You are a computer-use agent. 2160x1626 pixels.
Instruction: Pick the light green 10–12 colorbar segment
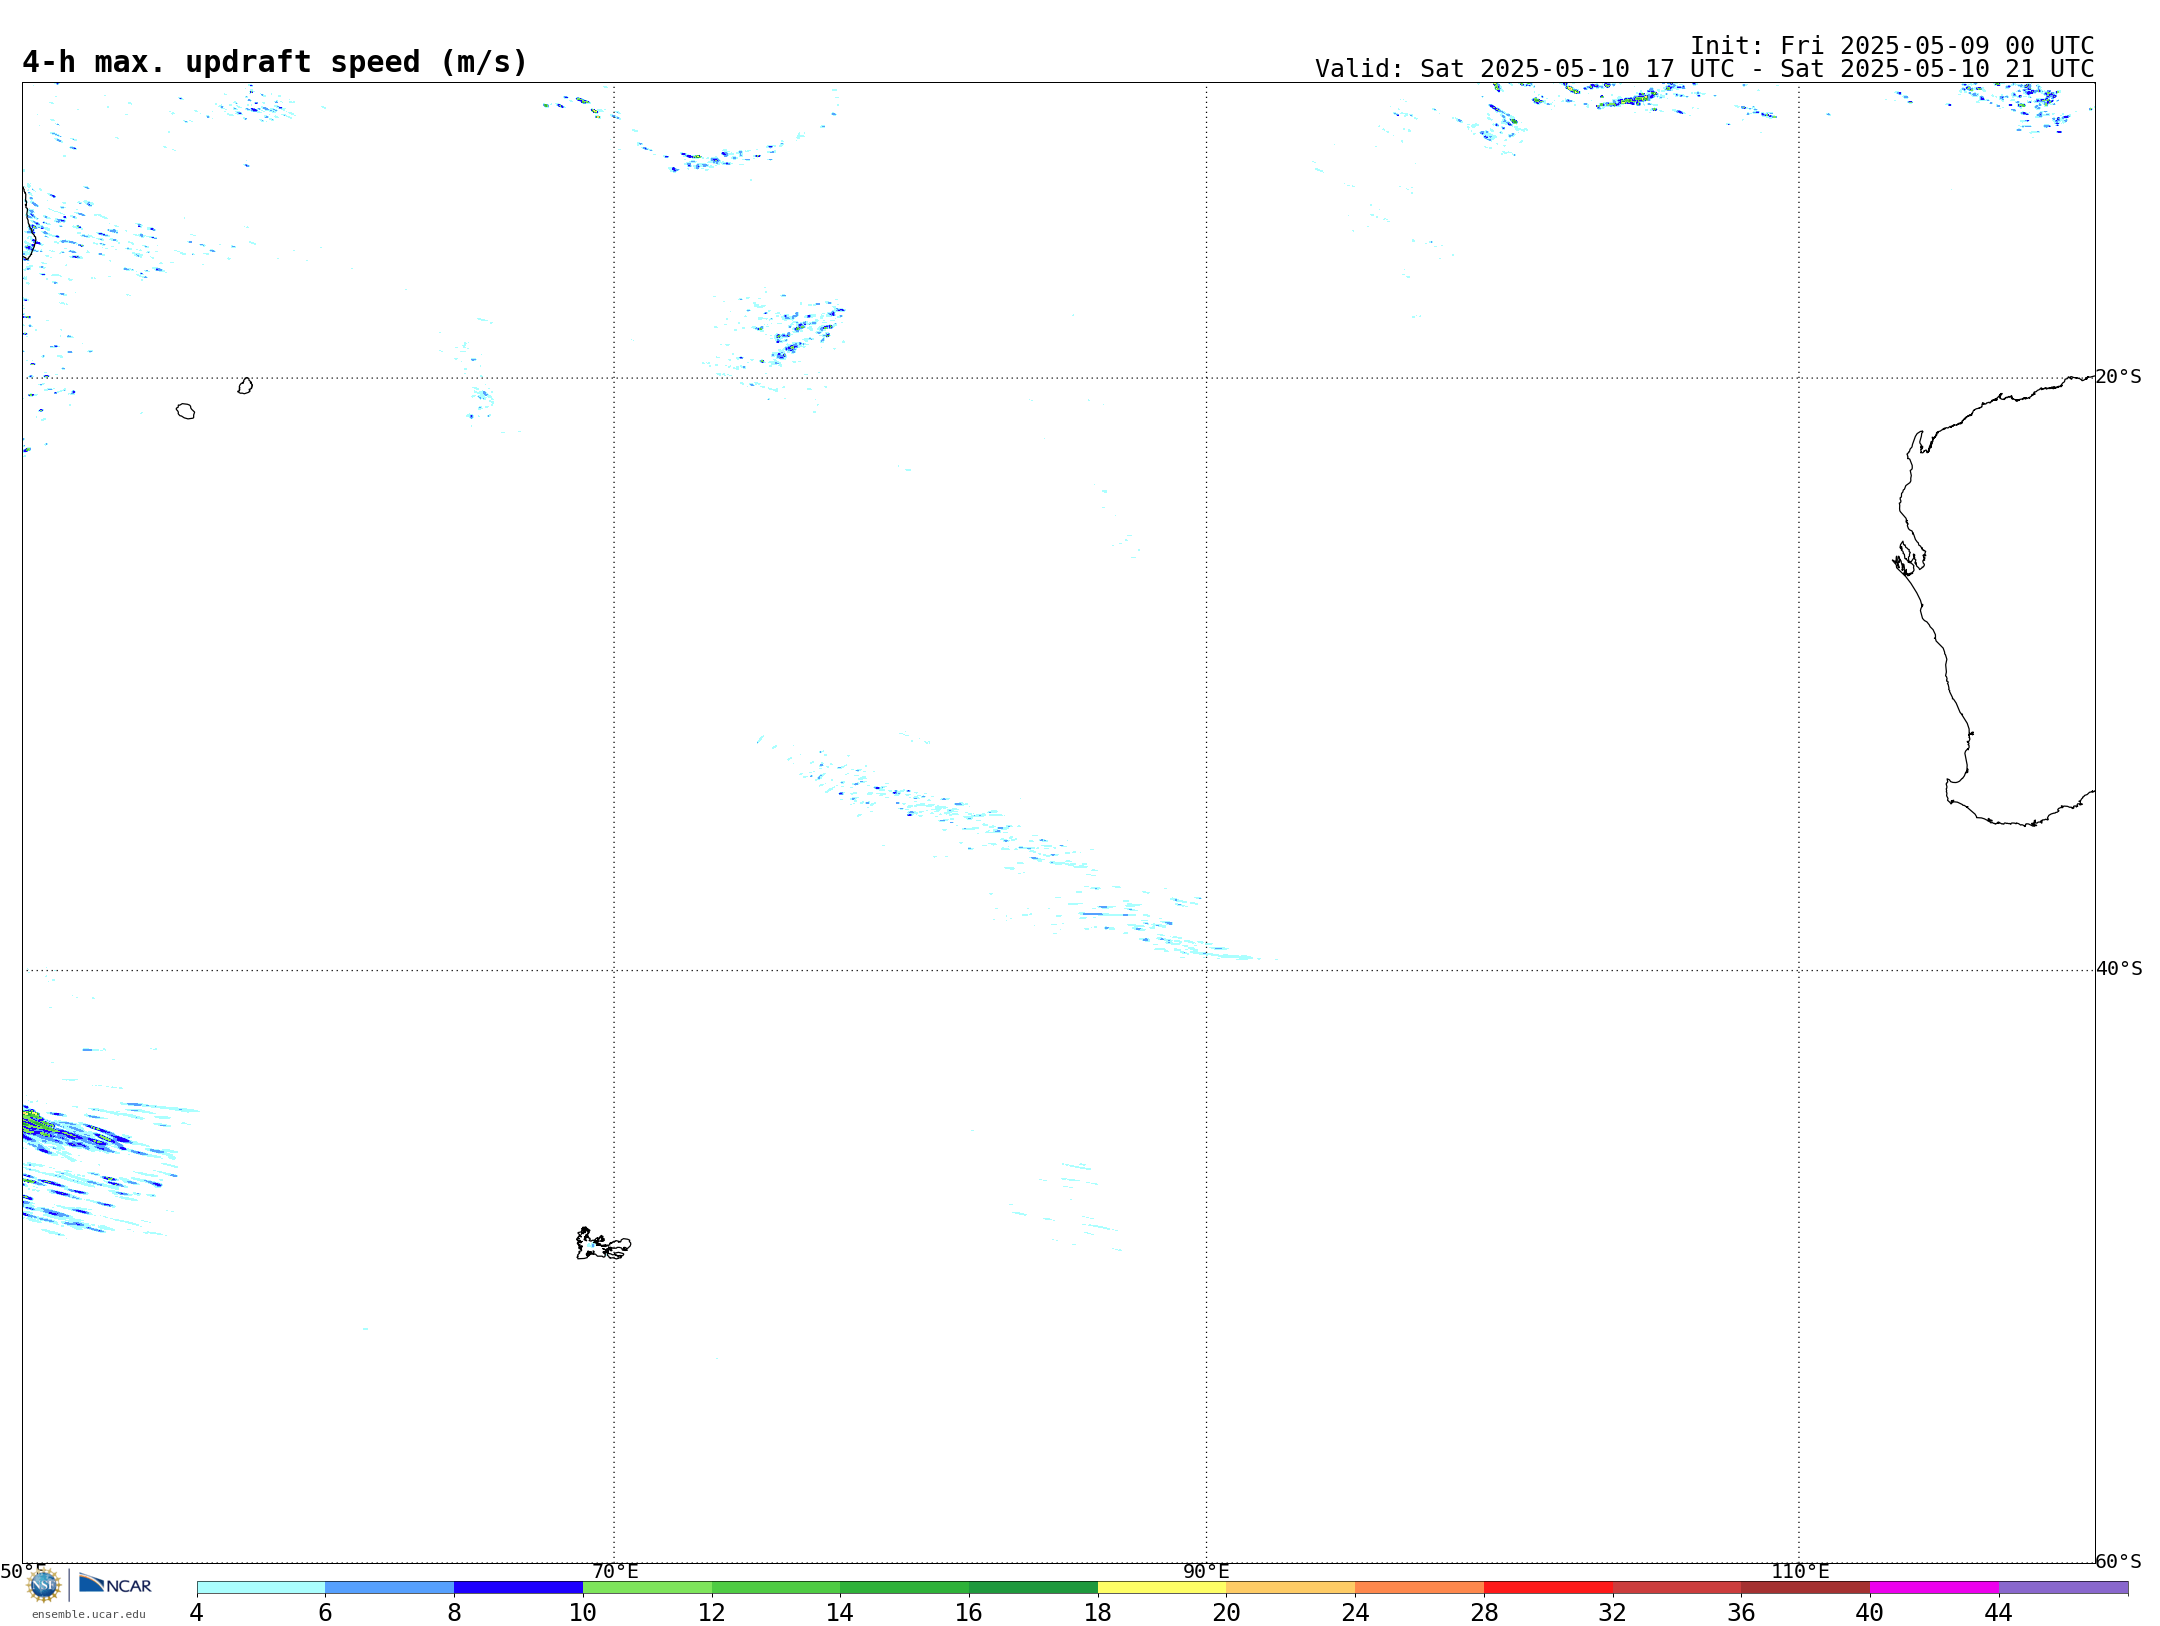648,1588
